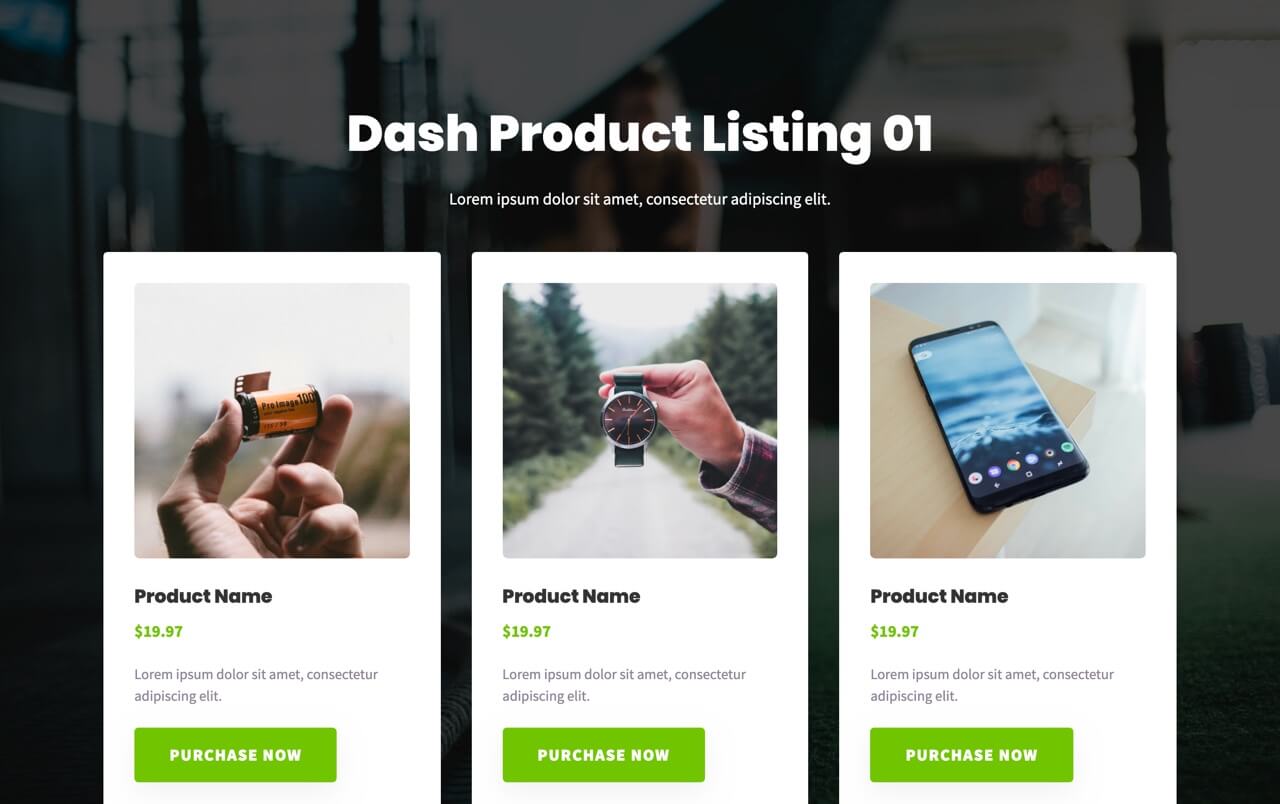The image size is (1280, 804).
Task: Click the Dash Product Listing 01 heading
Action: 640,133
